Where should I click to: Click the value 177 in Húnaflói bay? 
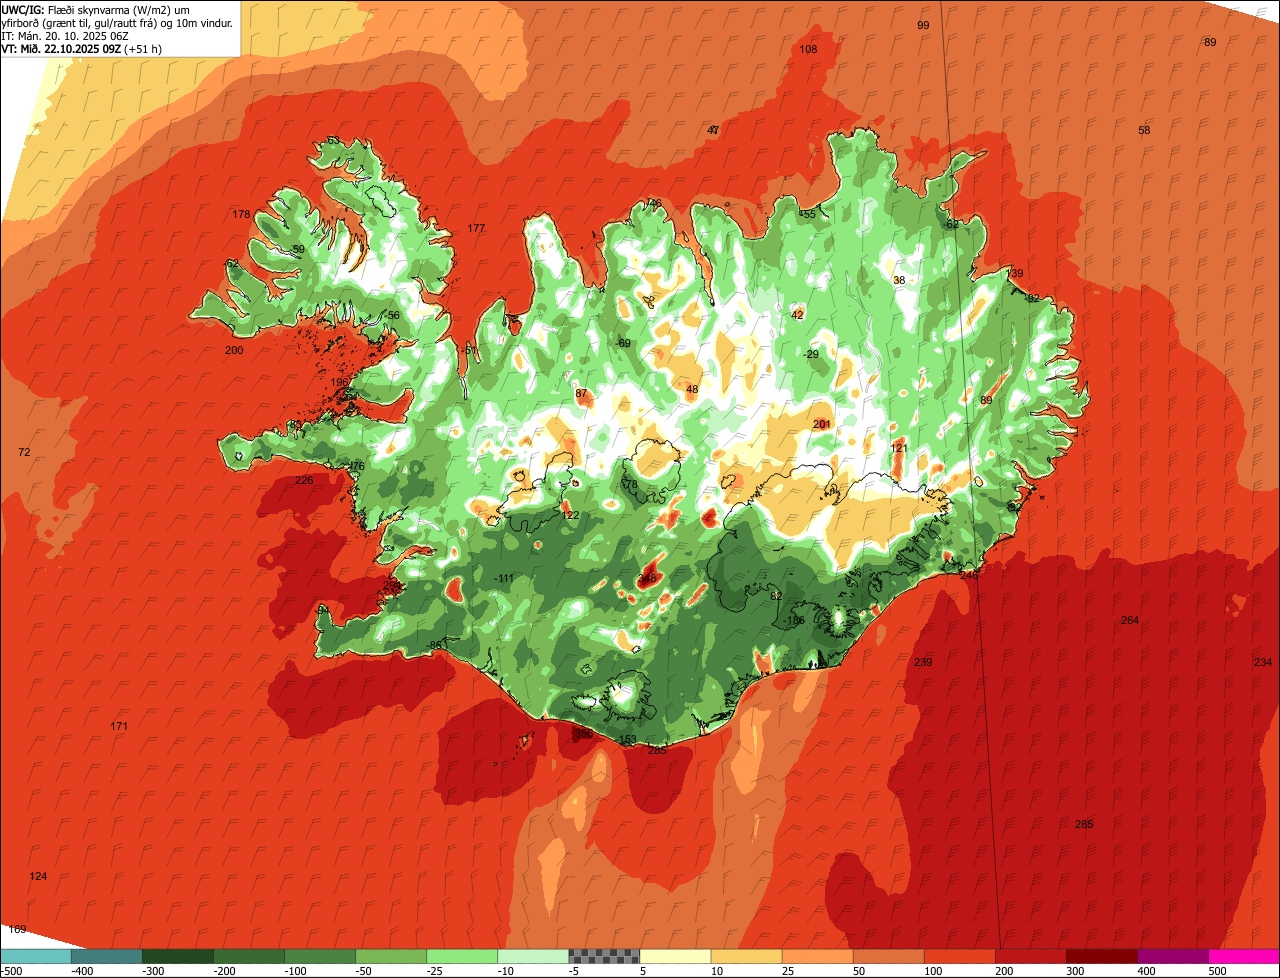pyautogui.click(x=476, y=228)
